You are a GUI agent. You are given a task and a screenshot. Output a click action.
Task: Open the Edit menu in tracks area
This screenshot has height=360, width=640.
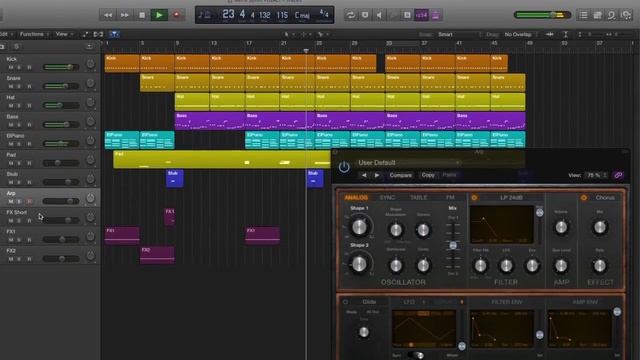pyautogui.click(x=6, y=34)
